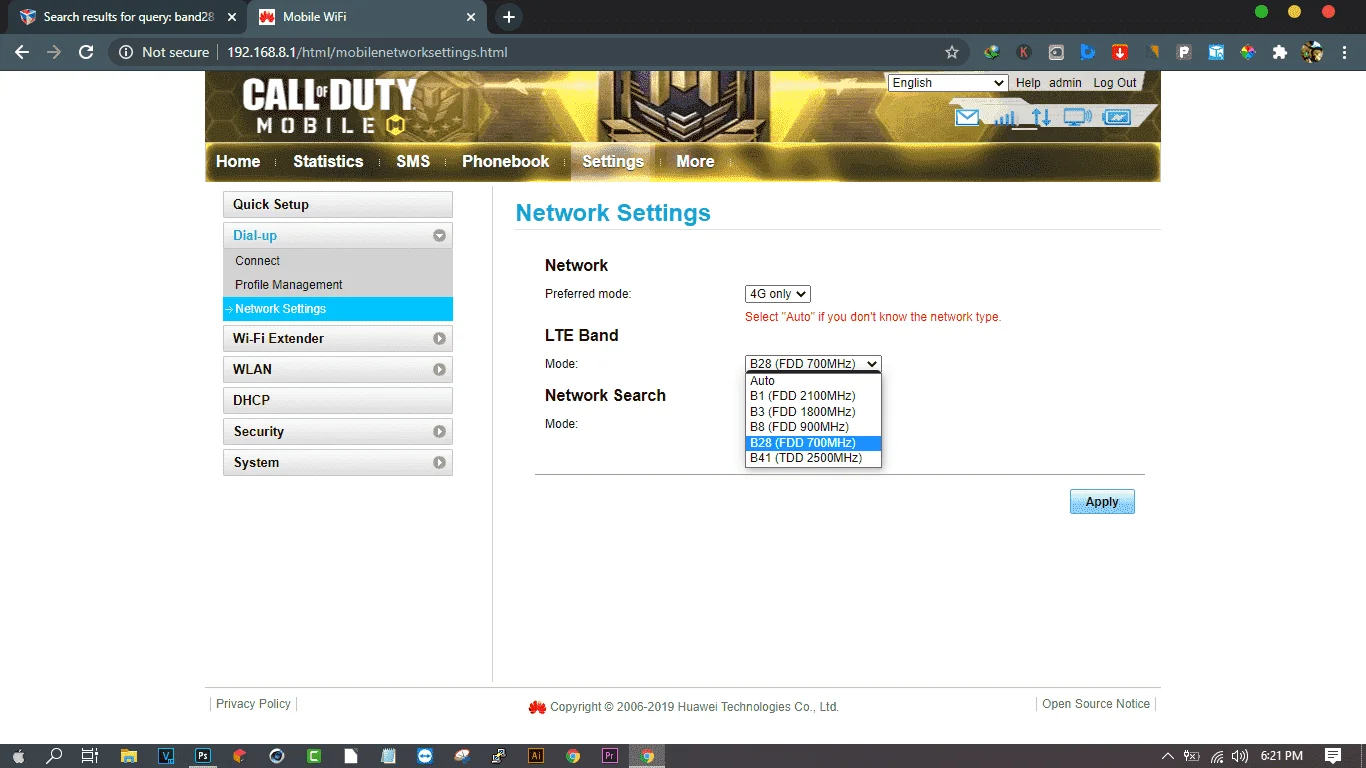The width and height of the screenshot is (1366, 768).
Task: Open the Phonebook nav tab
Action: point(506,161)
